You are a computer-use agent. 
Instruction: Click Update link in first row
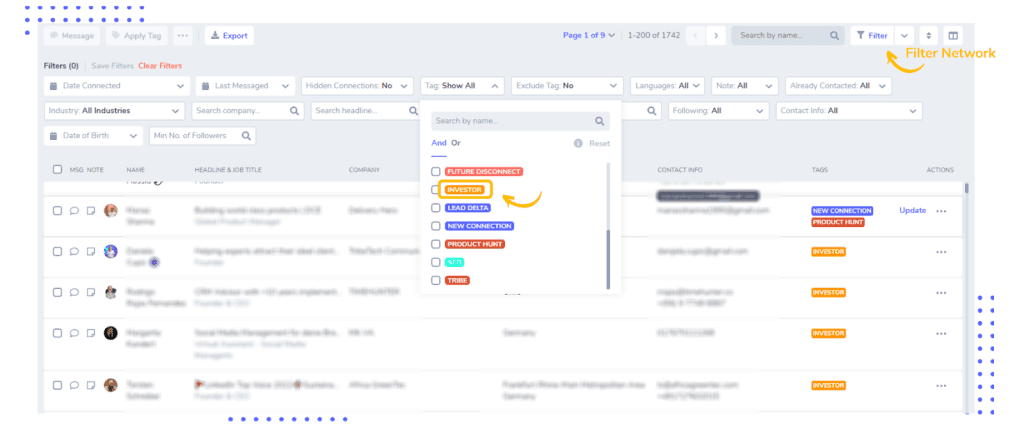tap(912, 210)
